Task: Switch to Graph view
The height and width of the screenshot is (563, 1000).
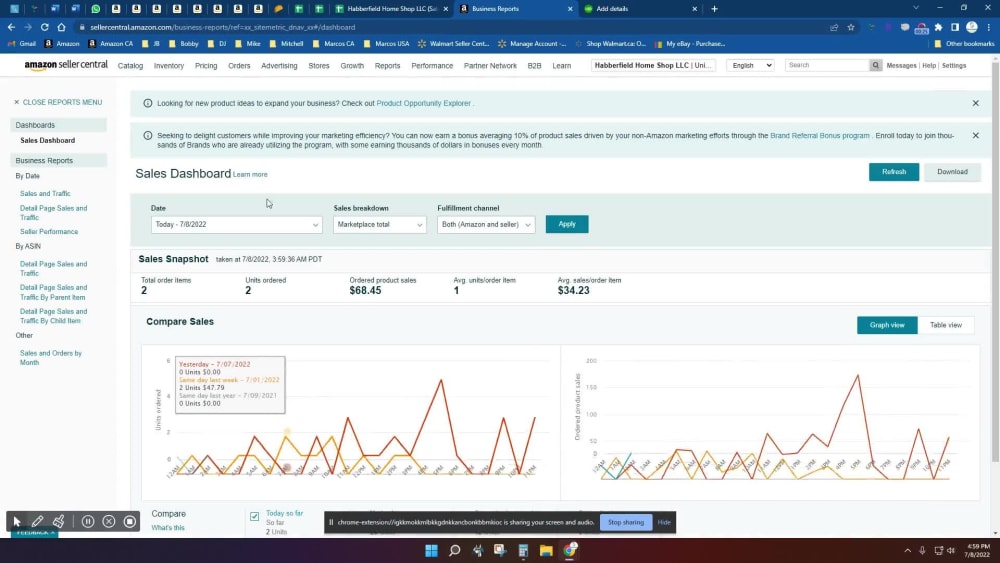Action: (x=886, y=325)
